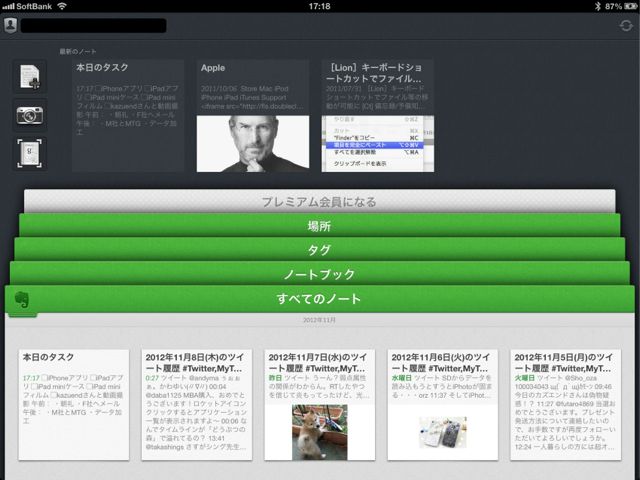Screen dimensions: 640x480
Task: Tap the 2012年11月 date header
Action: coord(319,320)
